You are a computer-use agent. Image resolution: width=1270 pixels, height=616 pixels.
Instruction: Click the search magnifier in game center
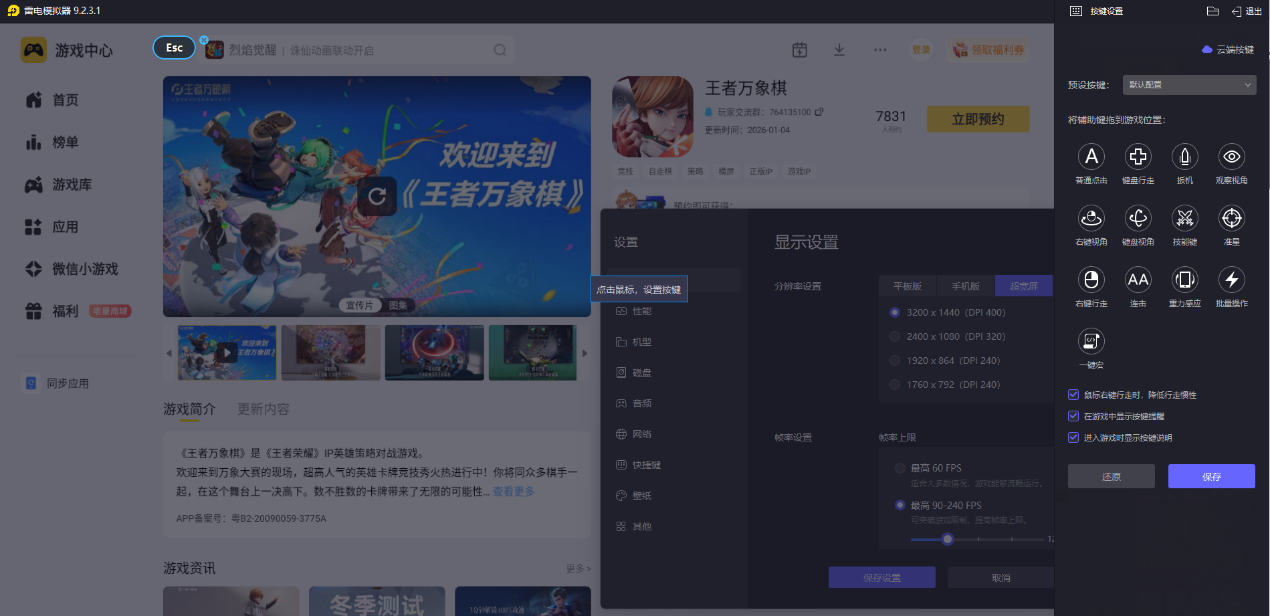(500, 50)
